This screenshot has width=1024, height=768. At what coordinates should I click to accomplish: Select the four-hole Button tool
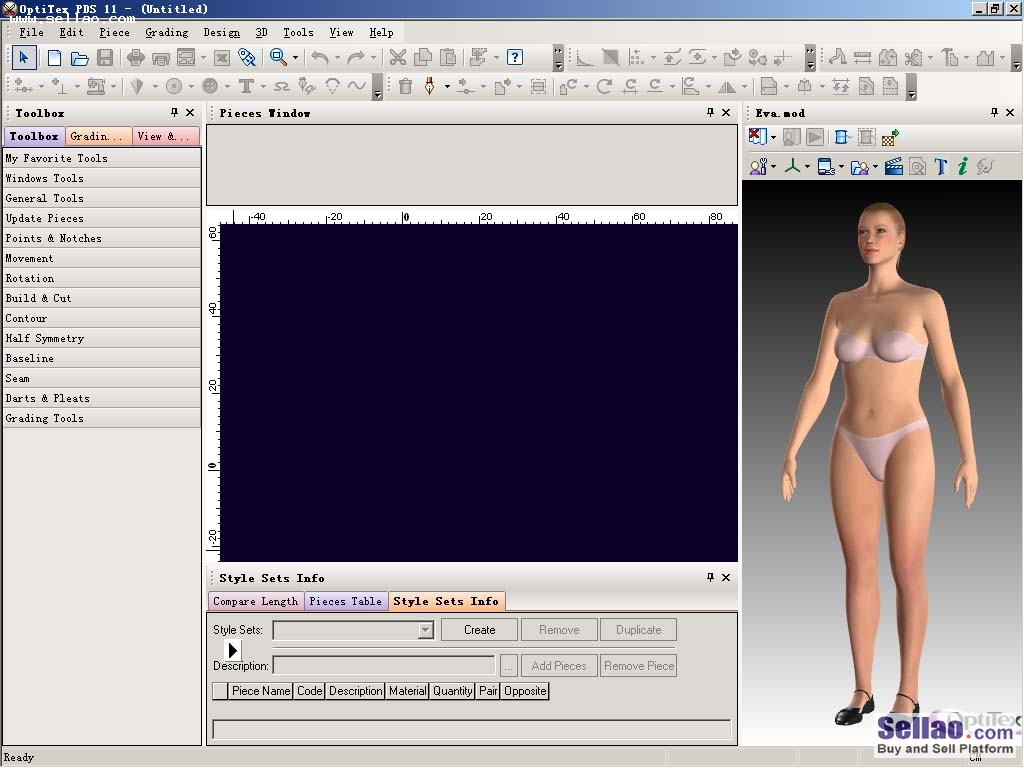click(210, 86)
